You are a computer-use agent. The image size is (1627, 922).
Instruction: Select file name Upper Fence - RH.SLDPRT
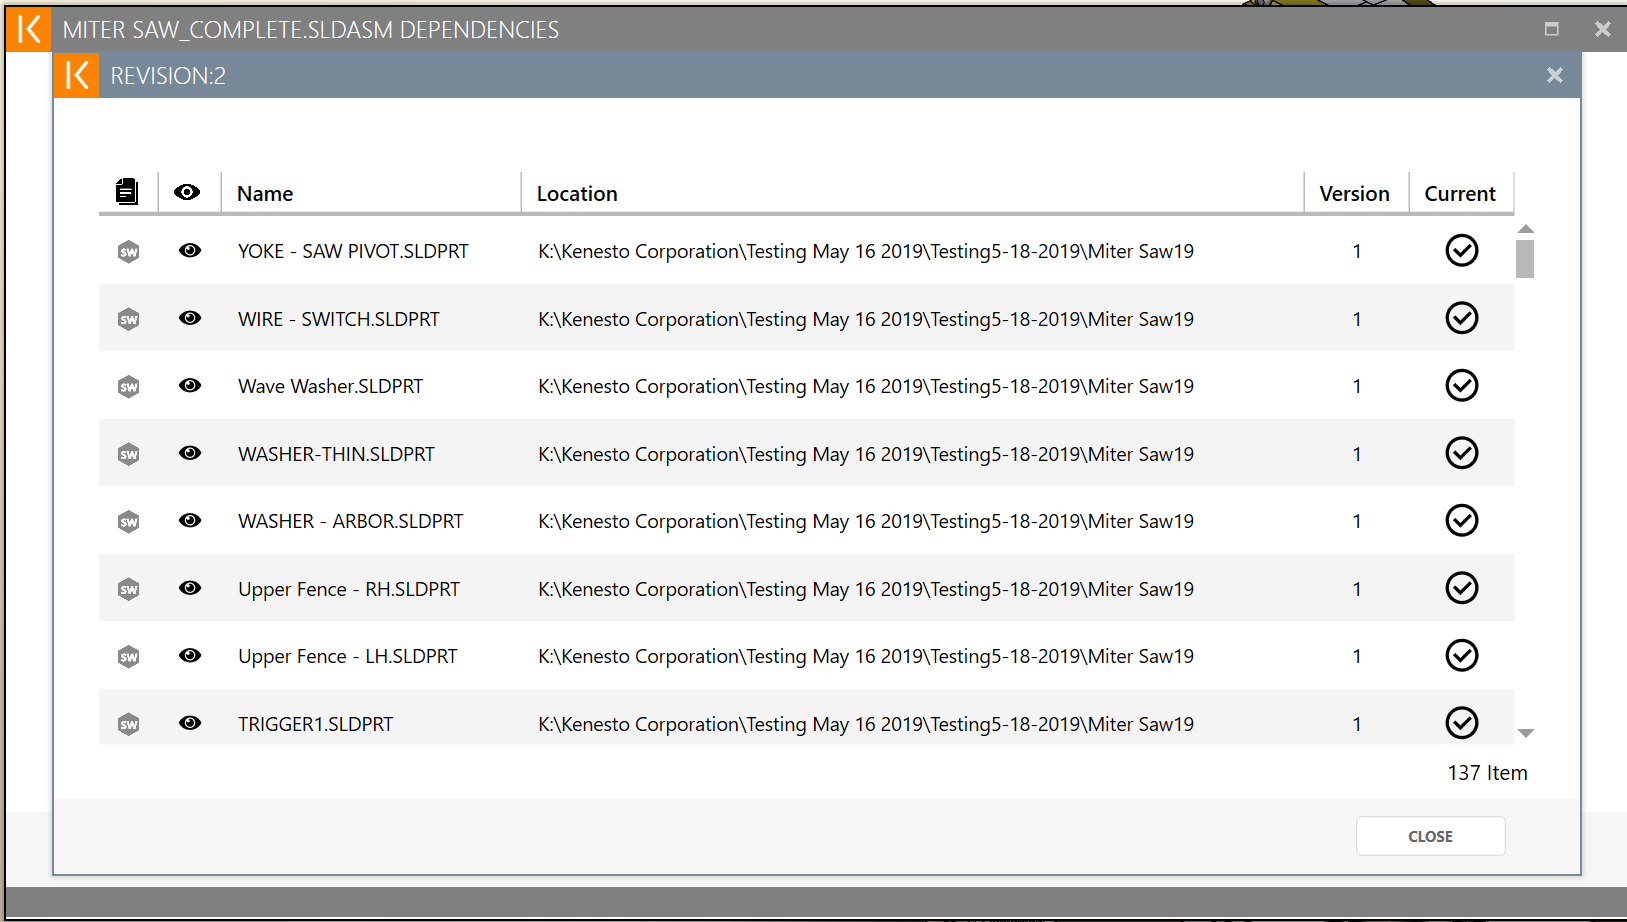click(349, 589)
